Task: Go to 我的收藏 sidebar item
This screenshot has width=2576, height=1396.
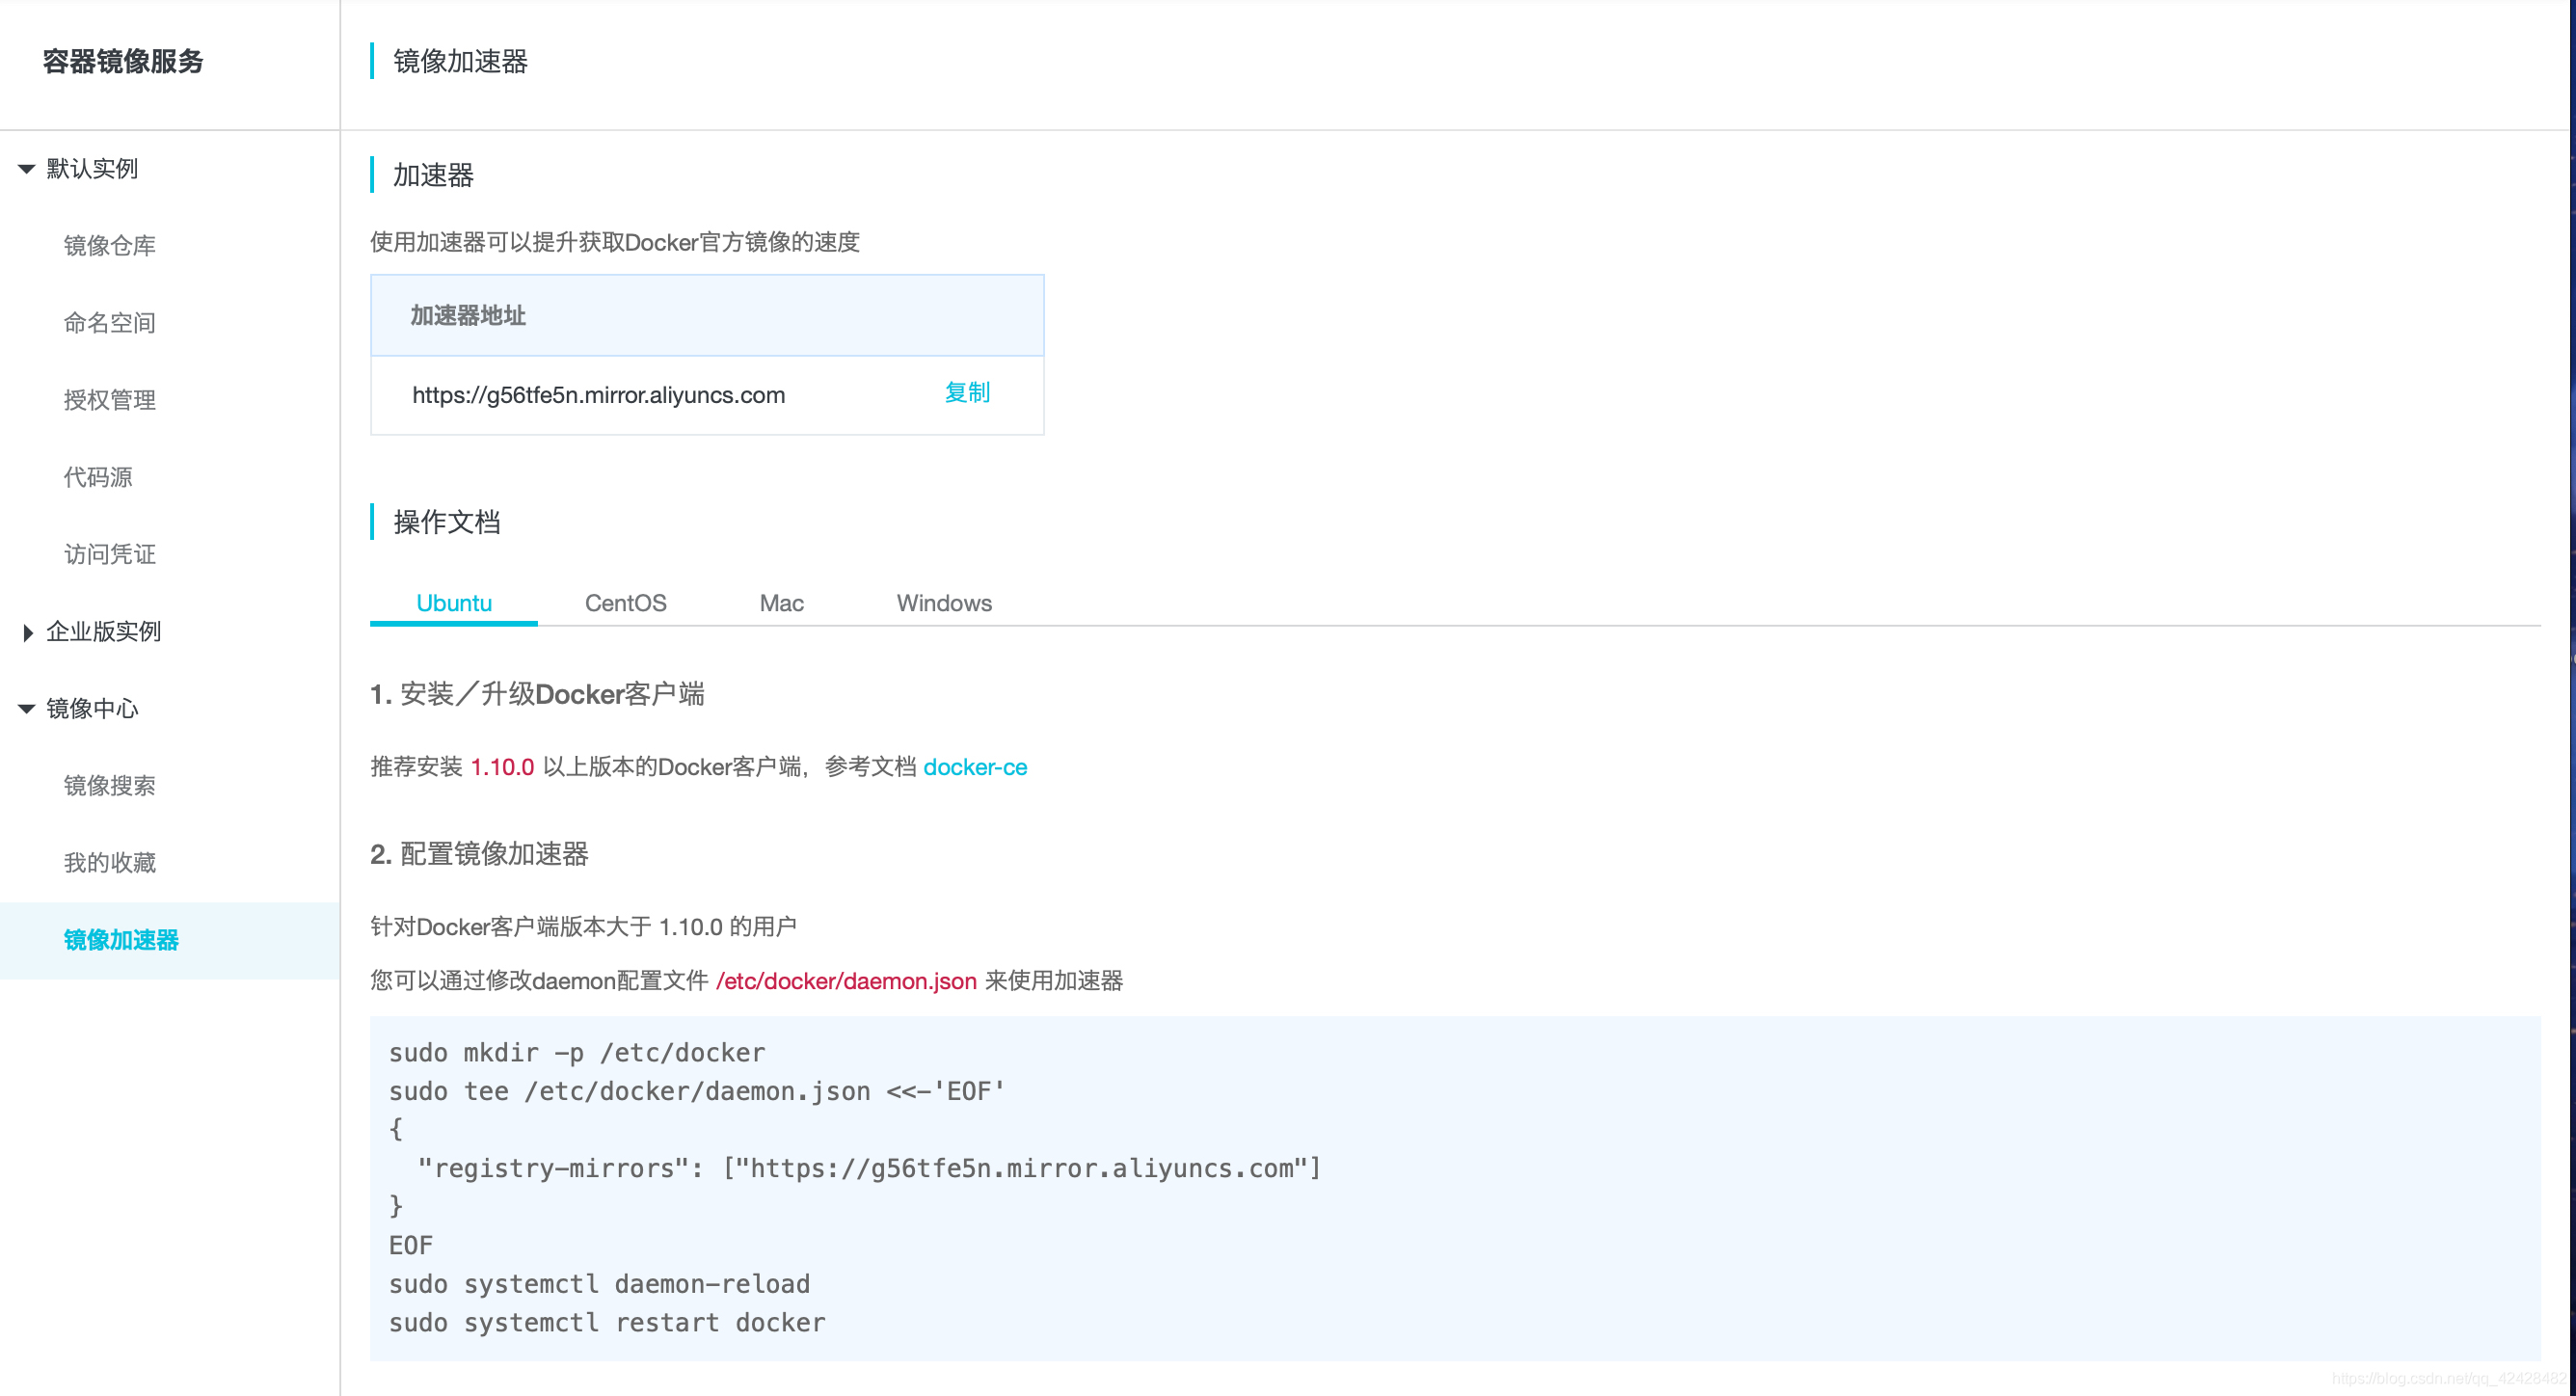Action: click(109, 863)
